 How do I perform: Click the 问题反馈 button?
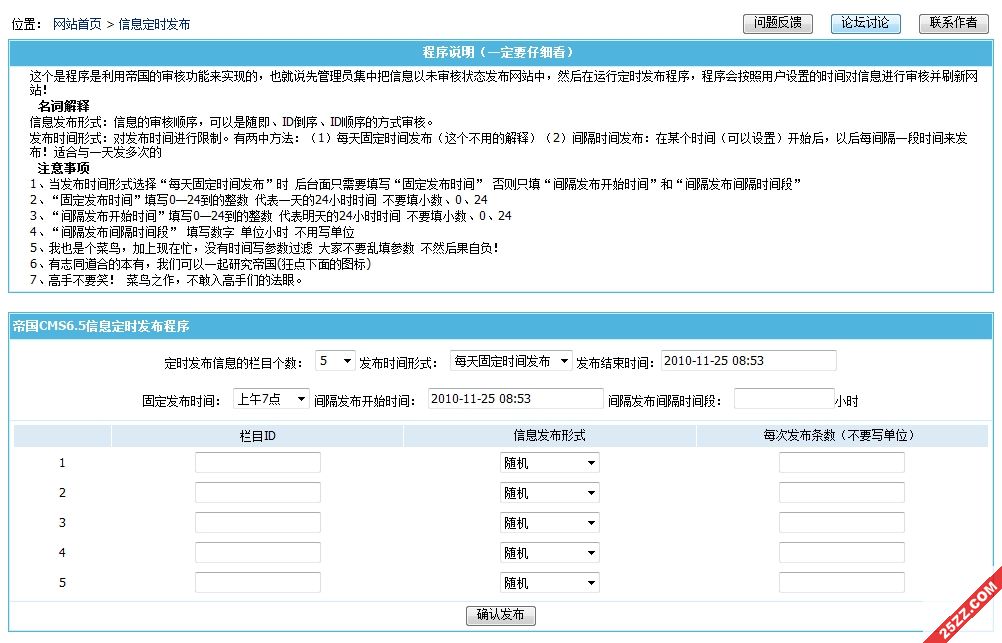[x=778, y=24]
